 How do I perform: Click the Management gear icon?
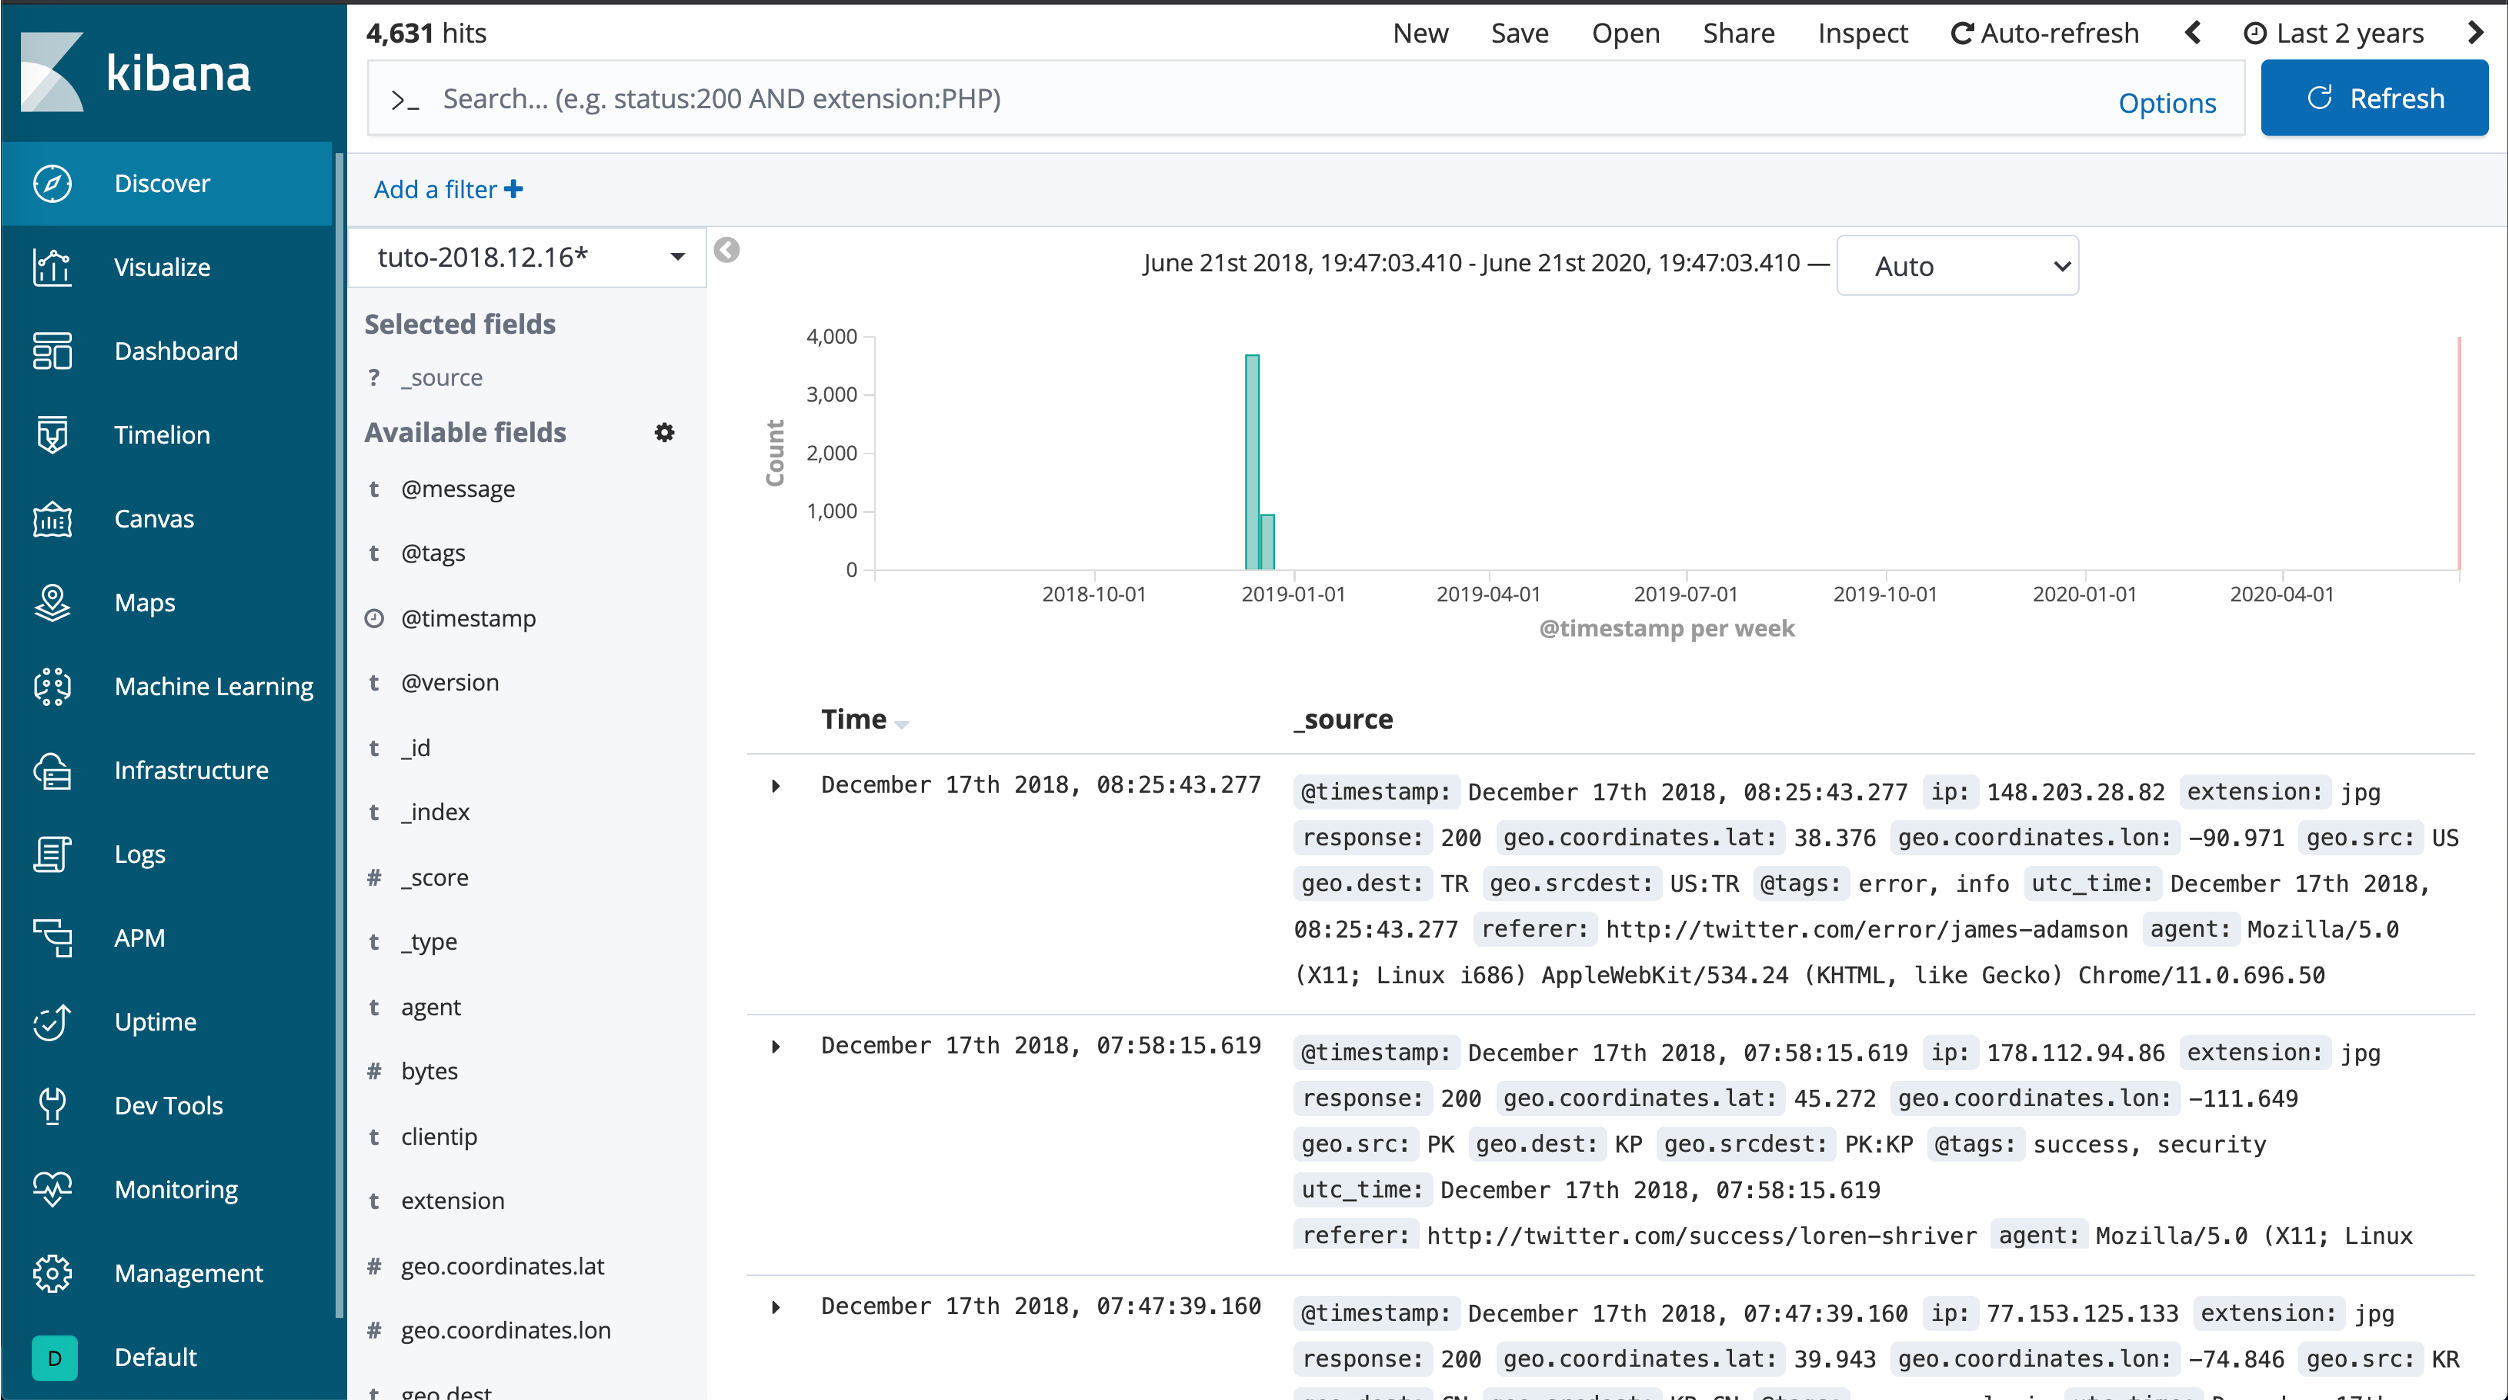[52, 1273]
